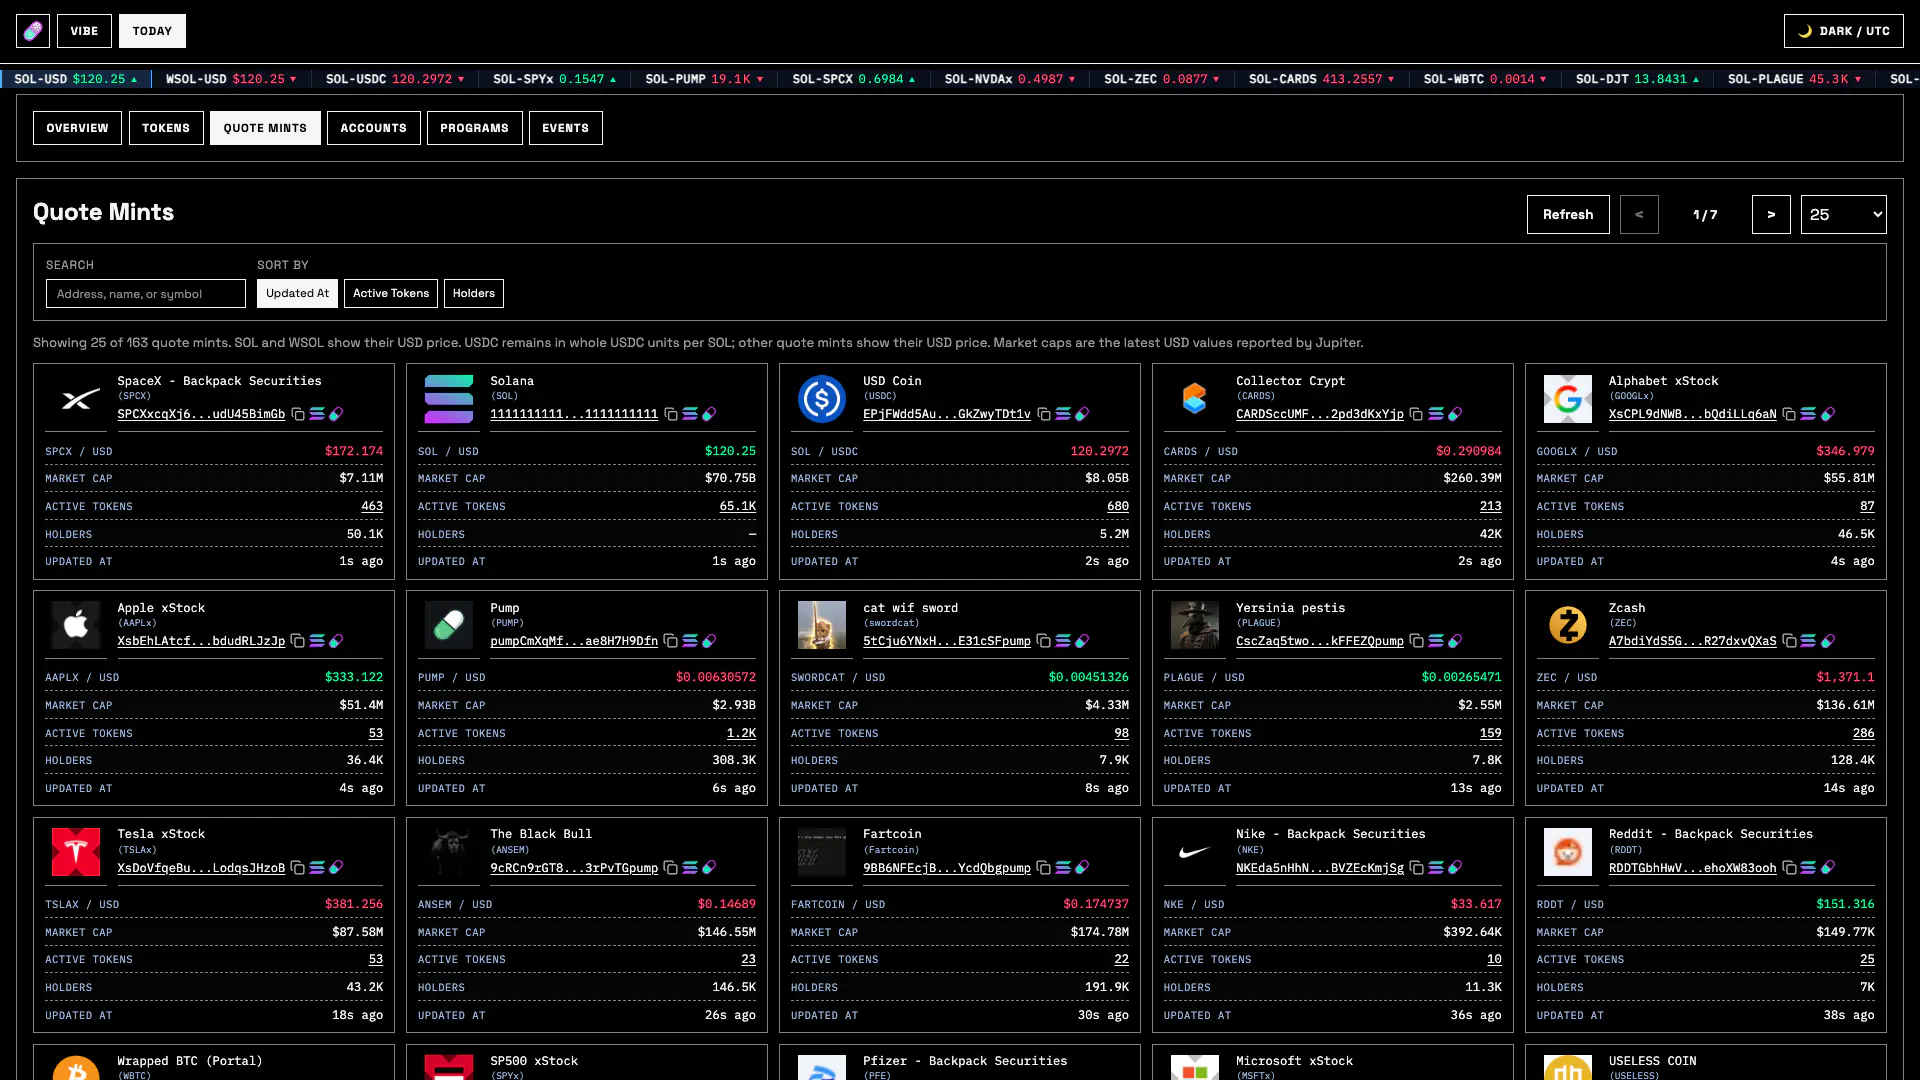Click the cat wif sword image thumbnail
This screenshot has height=1080, width=1920.
[822, 625]
